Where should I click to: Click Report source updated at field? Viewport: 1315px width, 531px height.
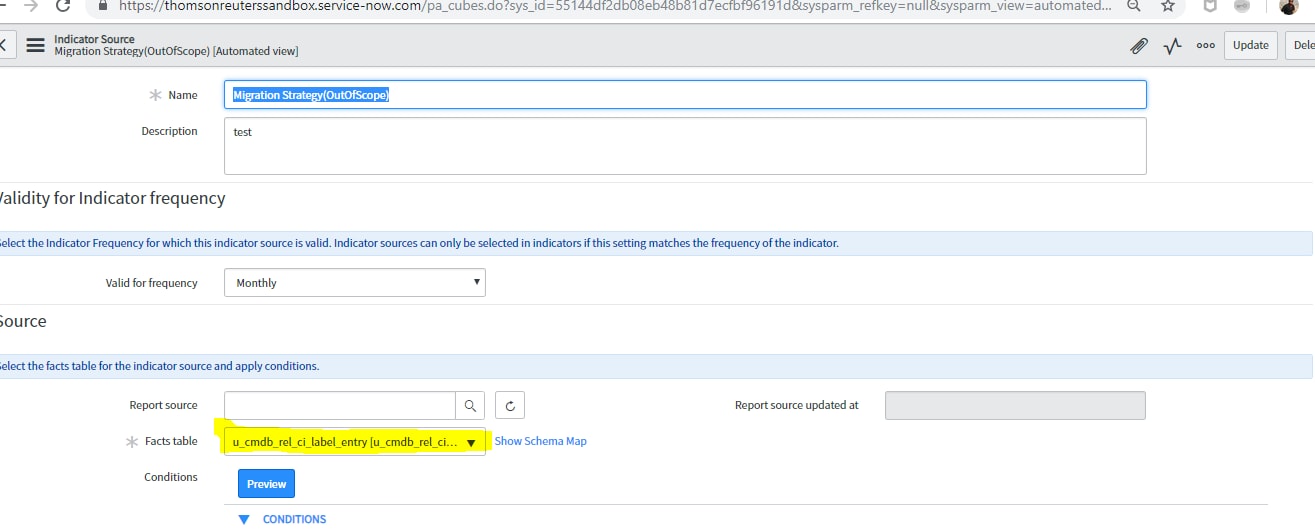tap(1015, 405)
